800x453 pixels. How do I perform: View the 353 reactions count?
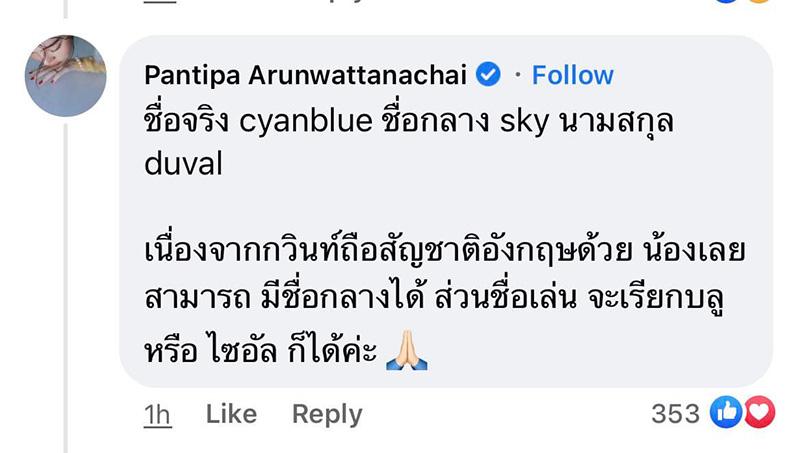(x=675, y=413)
